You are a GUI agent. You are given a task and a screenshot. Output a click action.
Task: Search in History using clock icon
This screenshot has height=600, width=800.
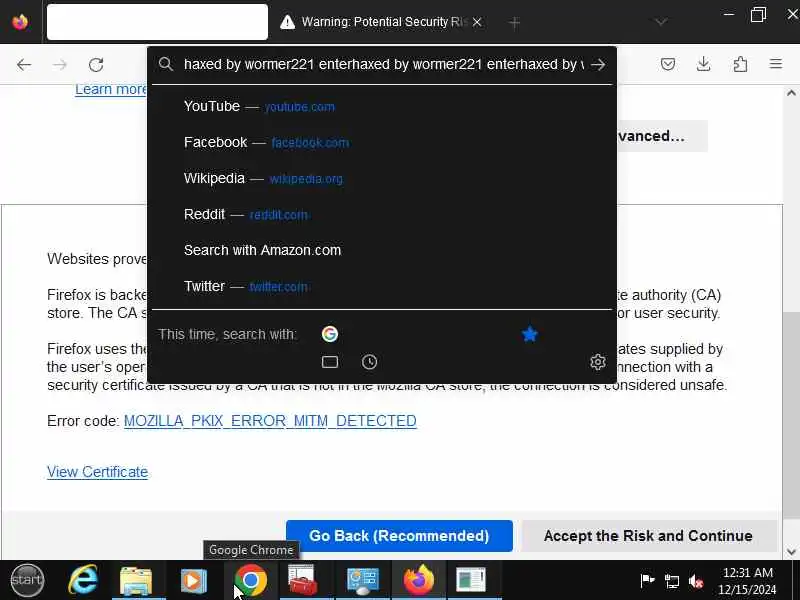[369, 362]
